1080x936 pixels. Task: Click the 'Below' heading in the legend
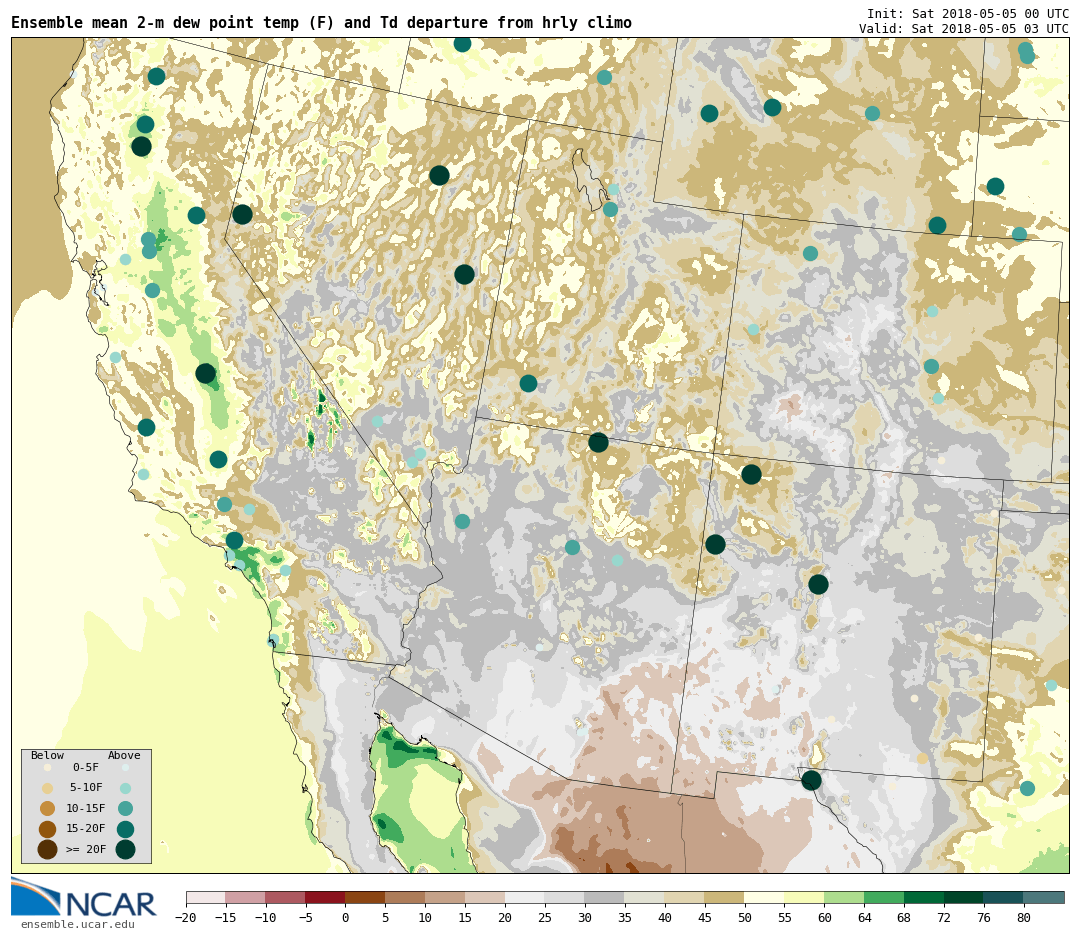tap(47, 755)
